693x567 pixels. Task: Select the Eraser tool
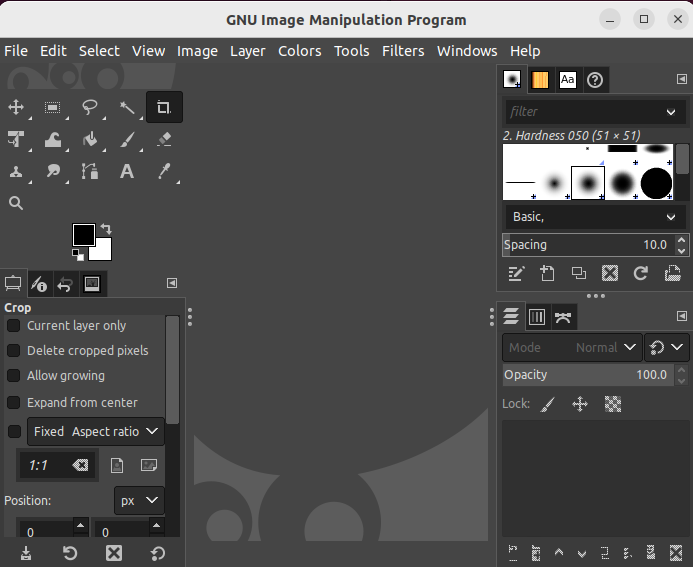tap(164, 140)
